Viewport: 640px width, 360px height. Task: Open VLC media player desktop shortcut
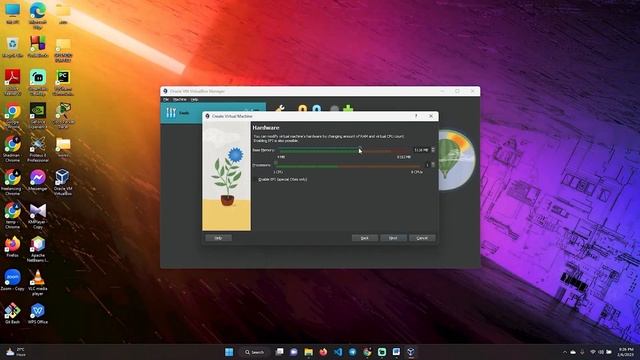coord(38,282)
